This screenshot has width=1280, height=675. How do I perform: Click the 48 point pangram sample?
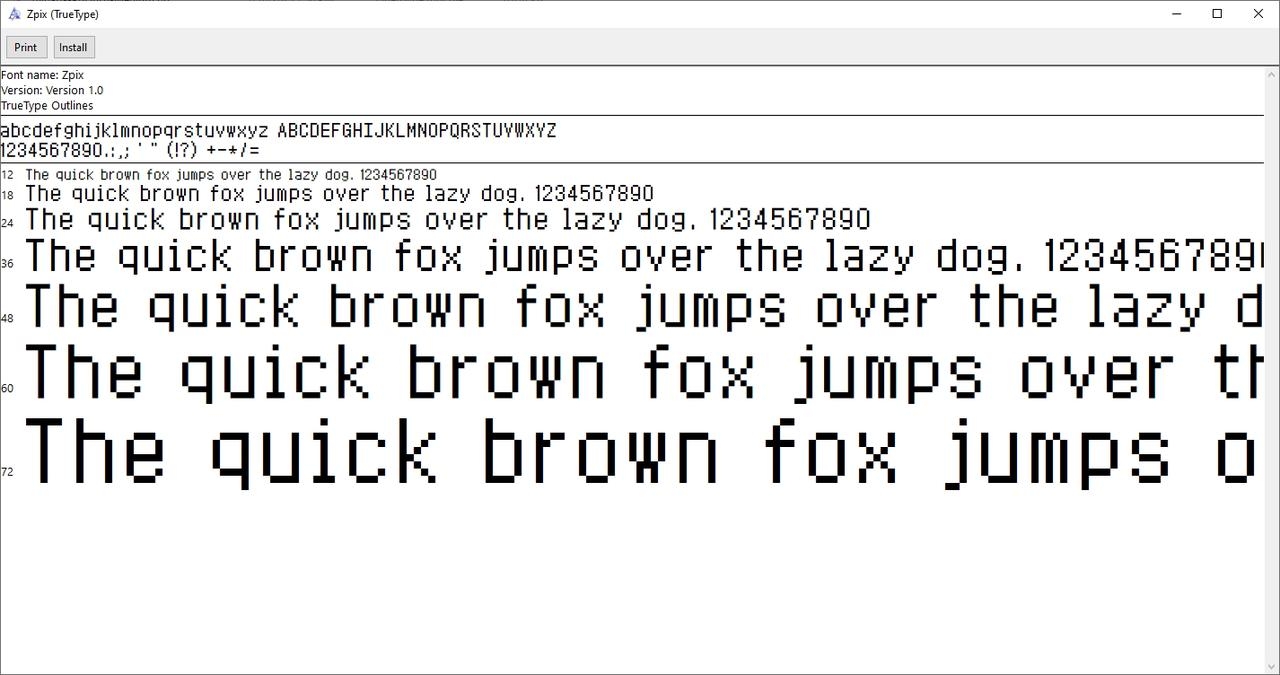640,306
